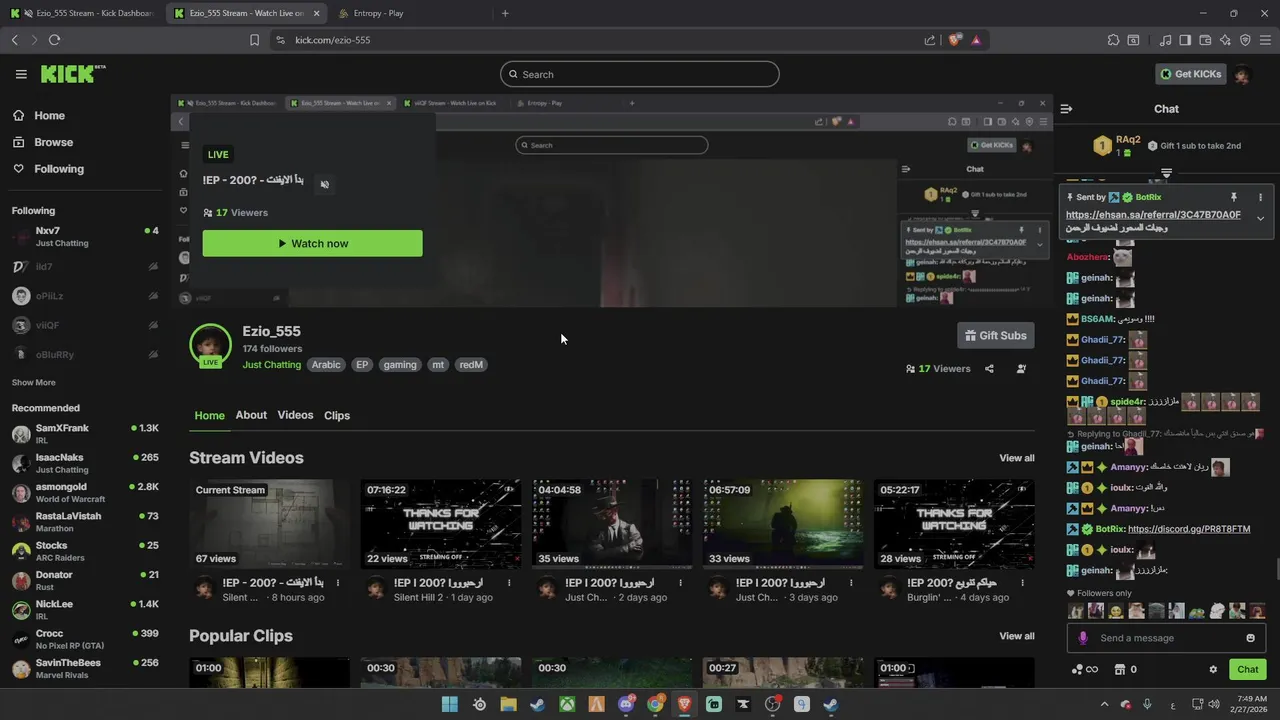This screenshot has height=720, width=1280.
Task: Switch to Kick Dashboard browser tab
Action: [x=82, y=13]
